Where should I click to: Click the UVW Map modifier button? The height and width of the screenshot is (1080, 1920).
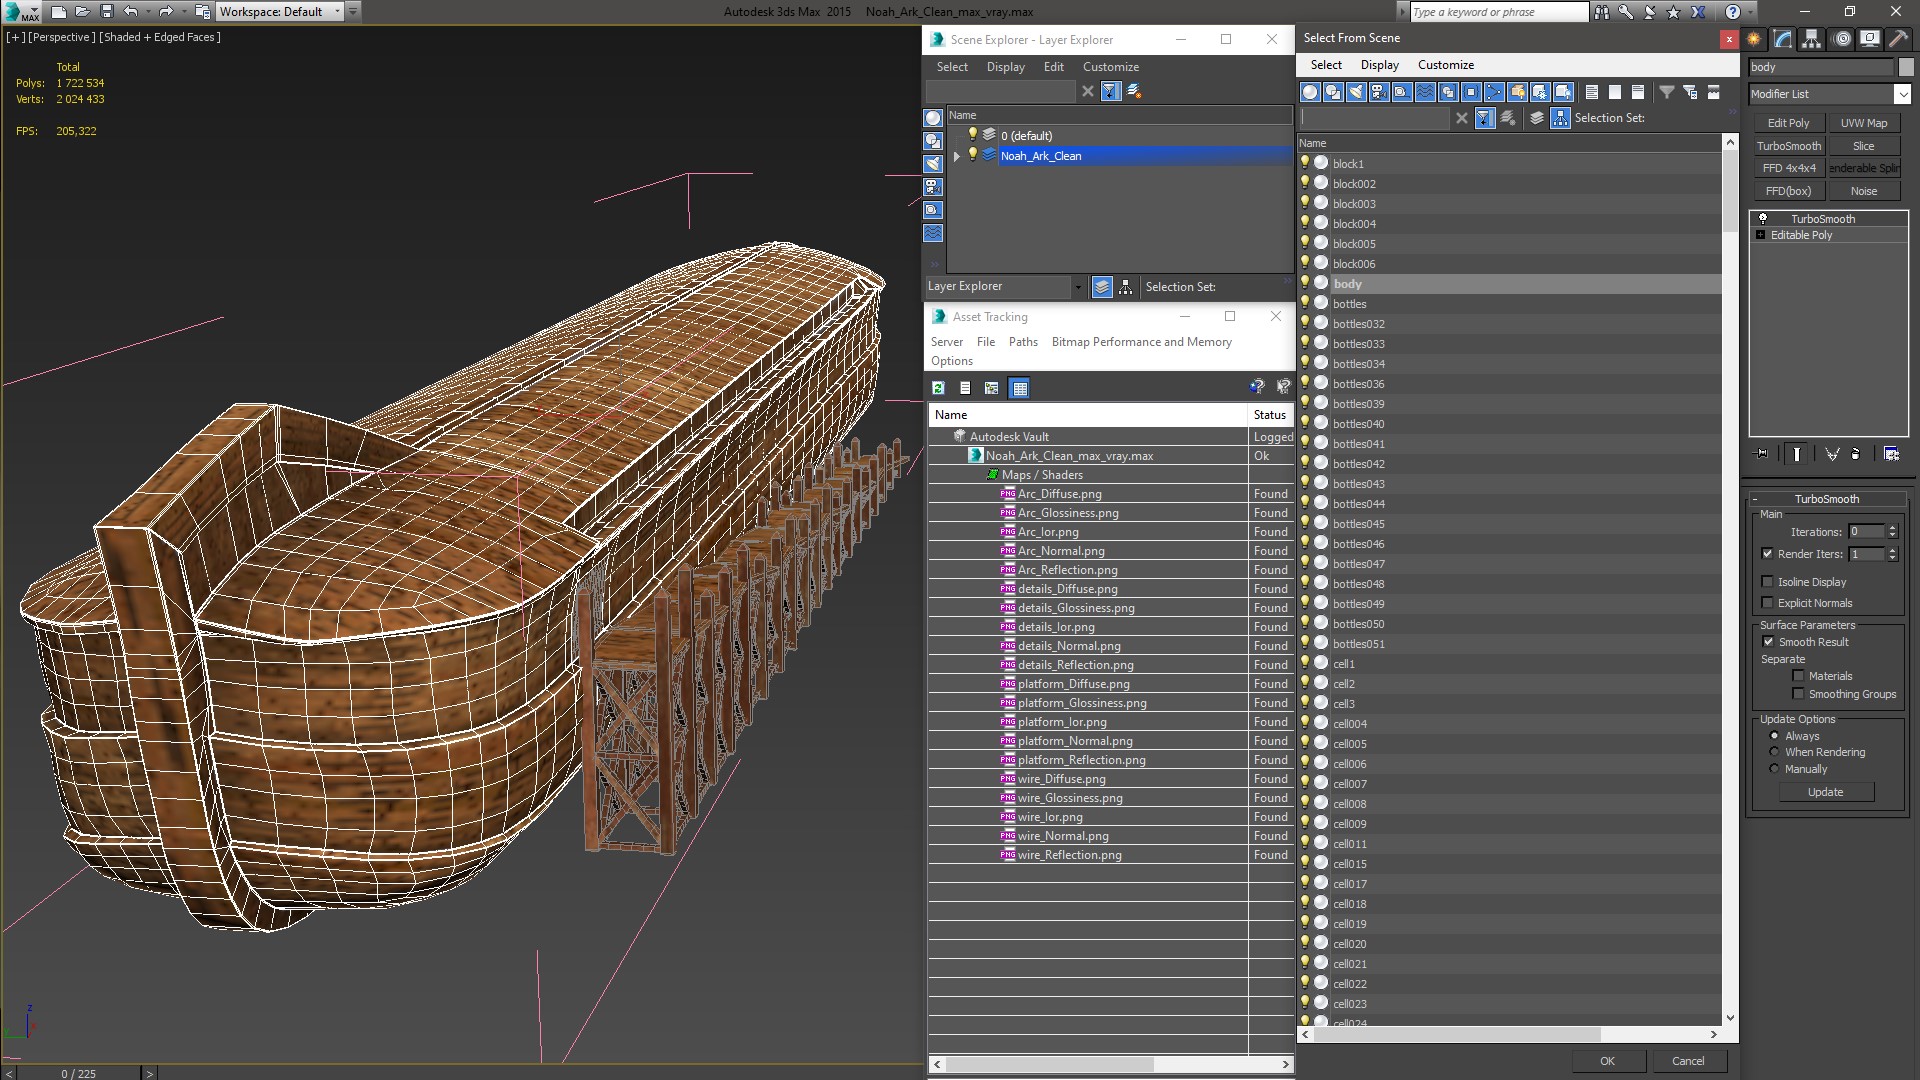coord(1864,123)
